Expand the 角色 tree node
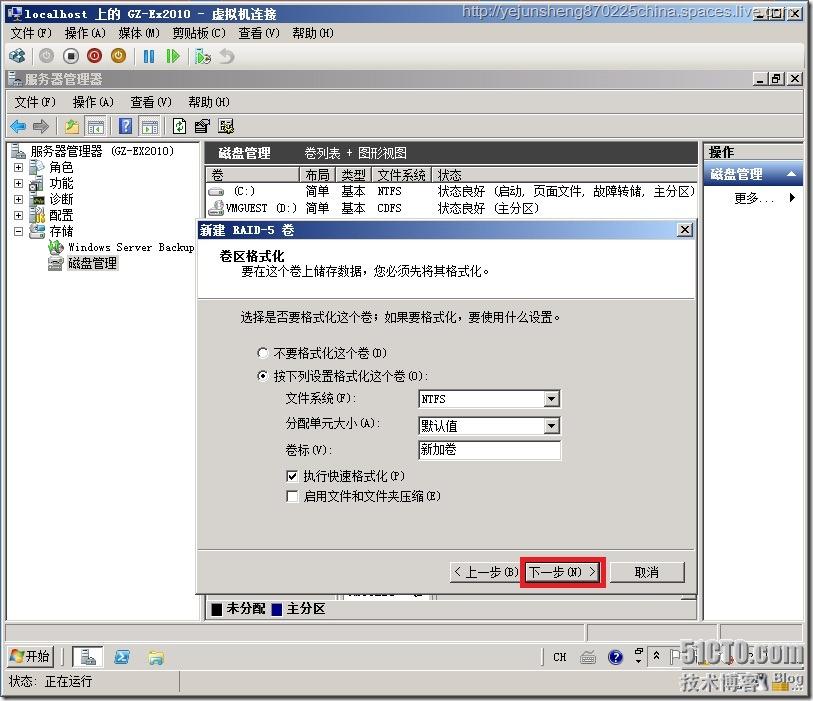The image size is (813, 701). 18,167
